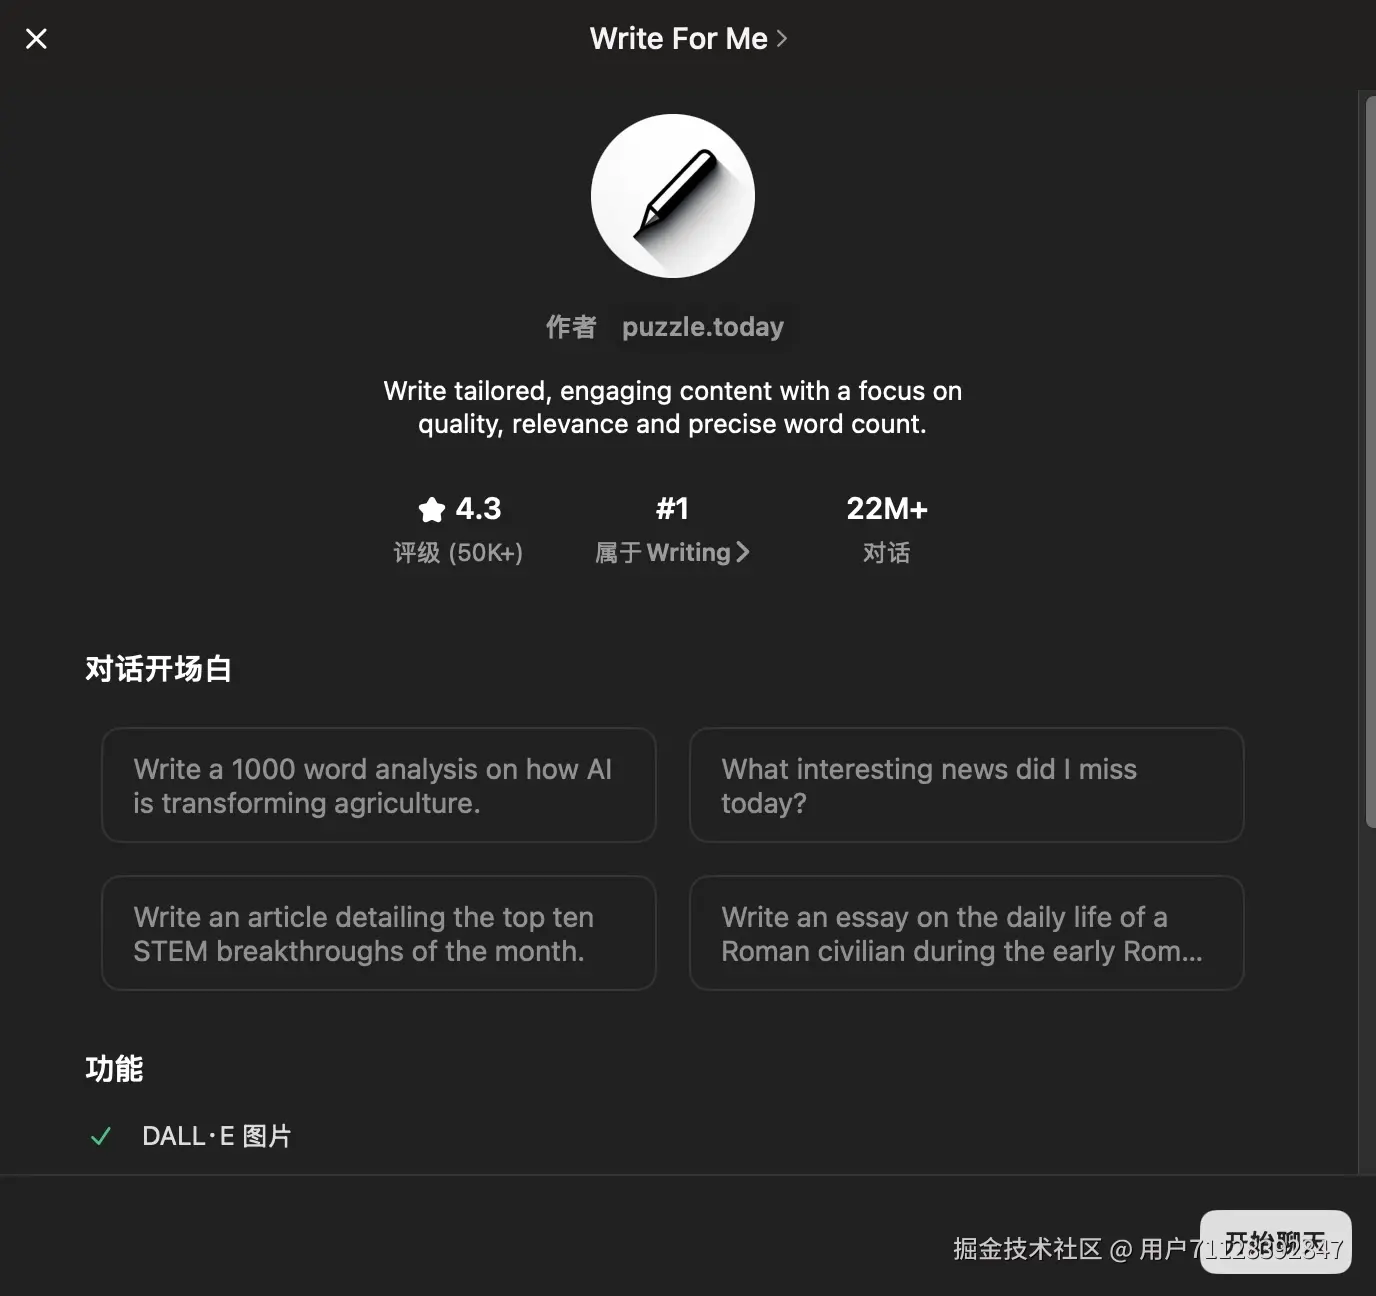Click the pencil logo avatar
This screenshot has width=1376, height=1296.
click(x=673, y=196)
